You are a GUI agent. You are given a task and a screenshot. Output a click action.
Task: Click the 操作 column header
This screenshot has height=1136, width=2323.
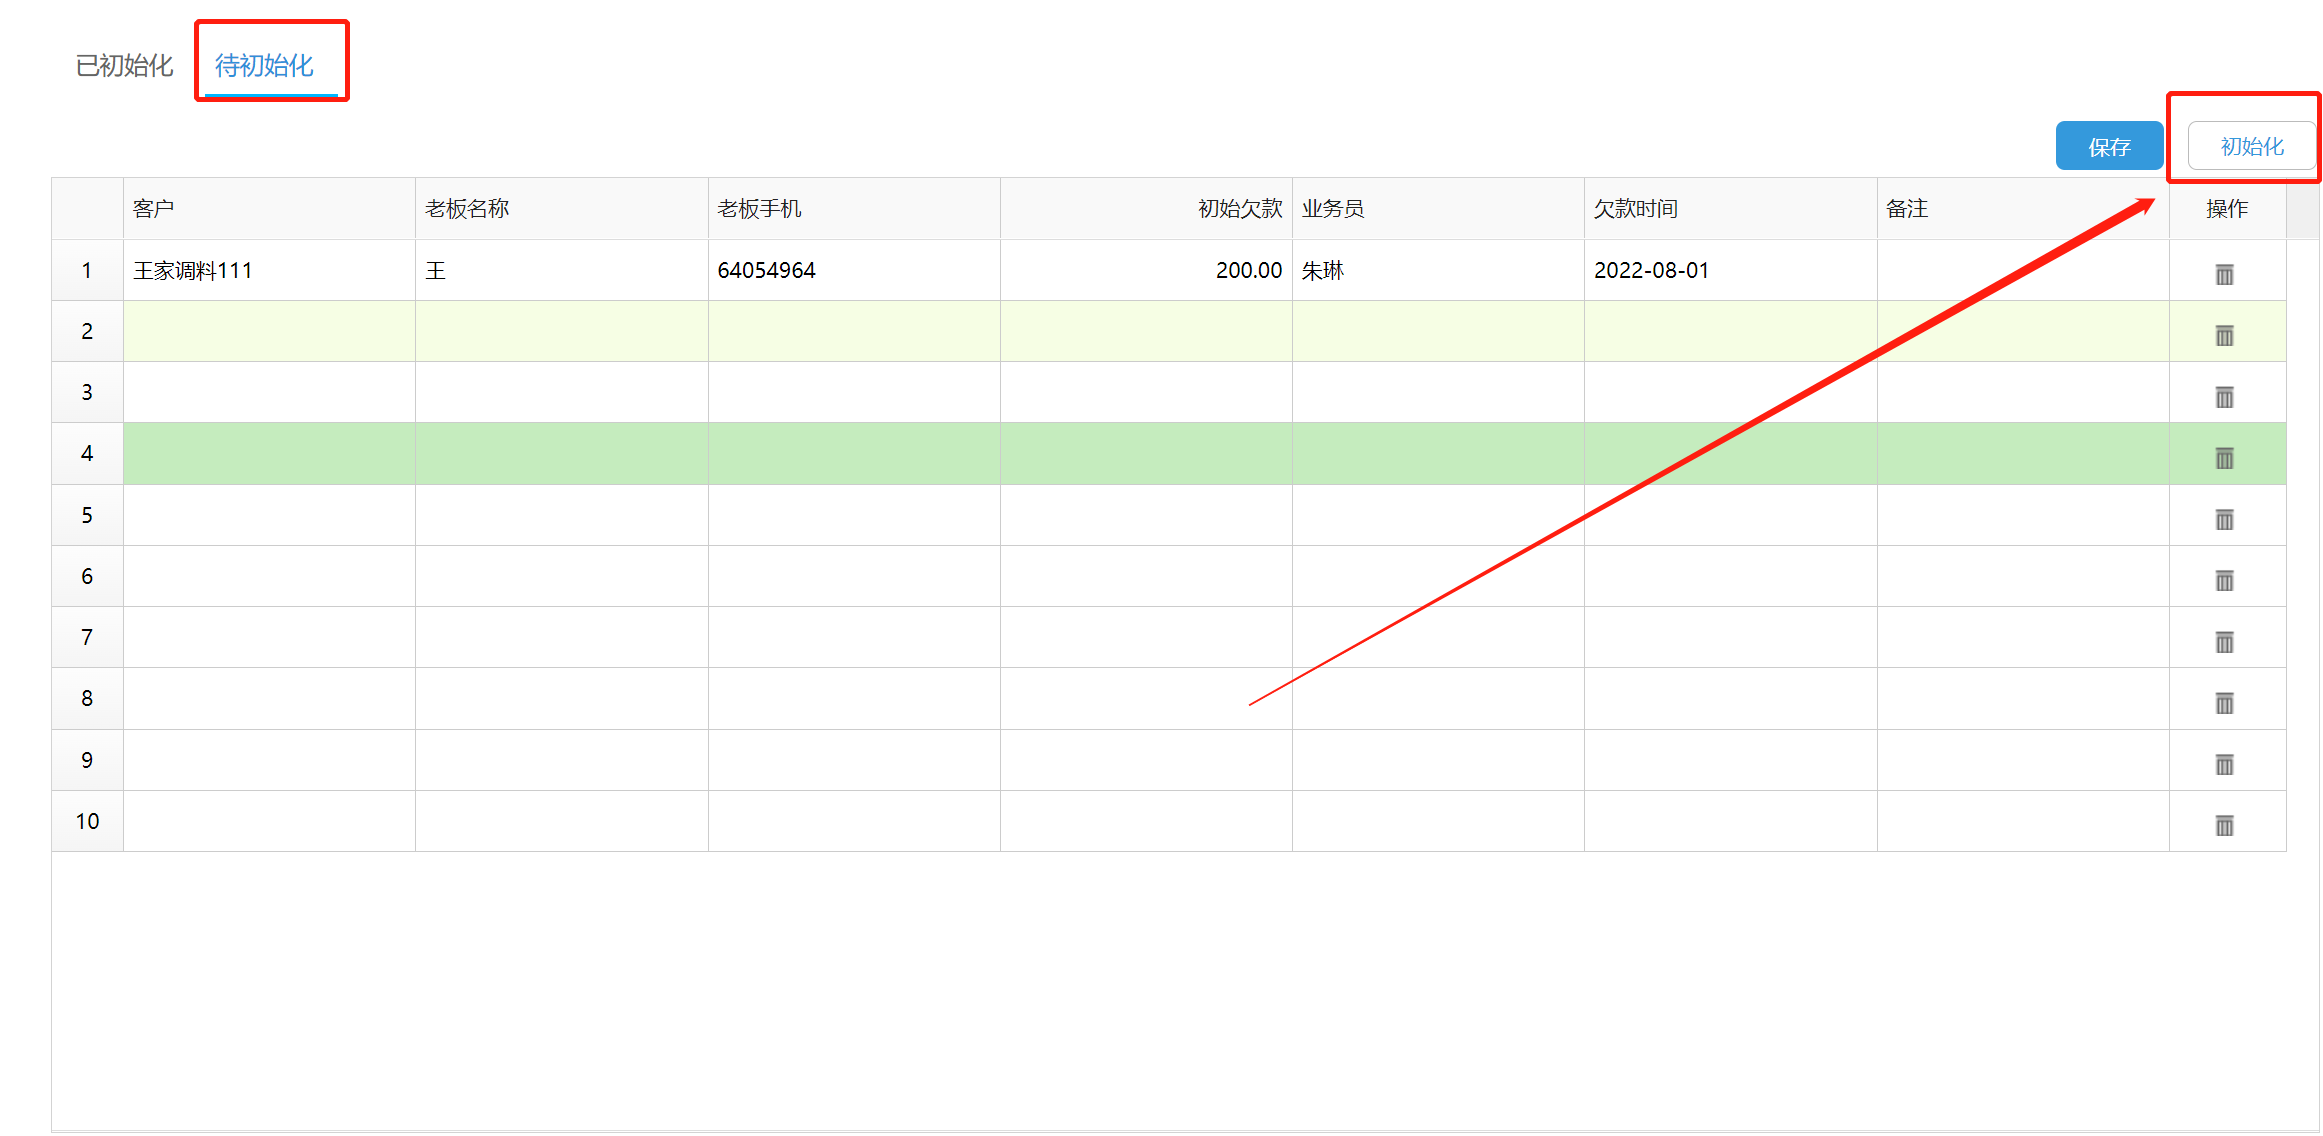2227,208
